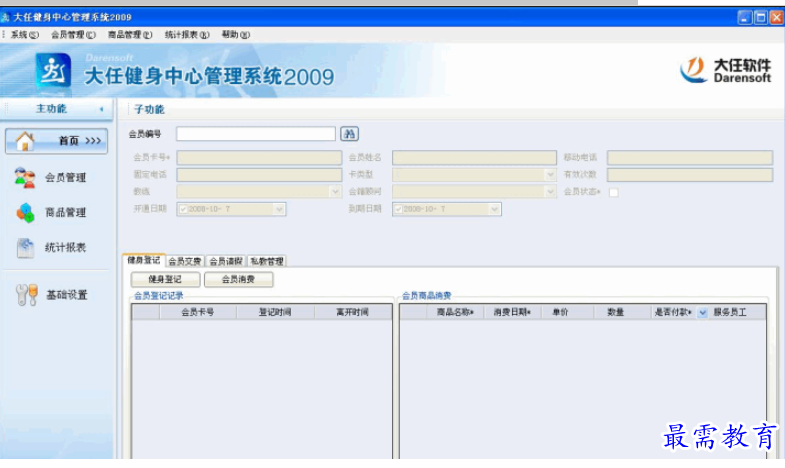Click the 有效次数 input field
Viewport: 785px width, 468px height.
690,175
